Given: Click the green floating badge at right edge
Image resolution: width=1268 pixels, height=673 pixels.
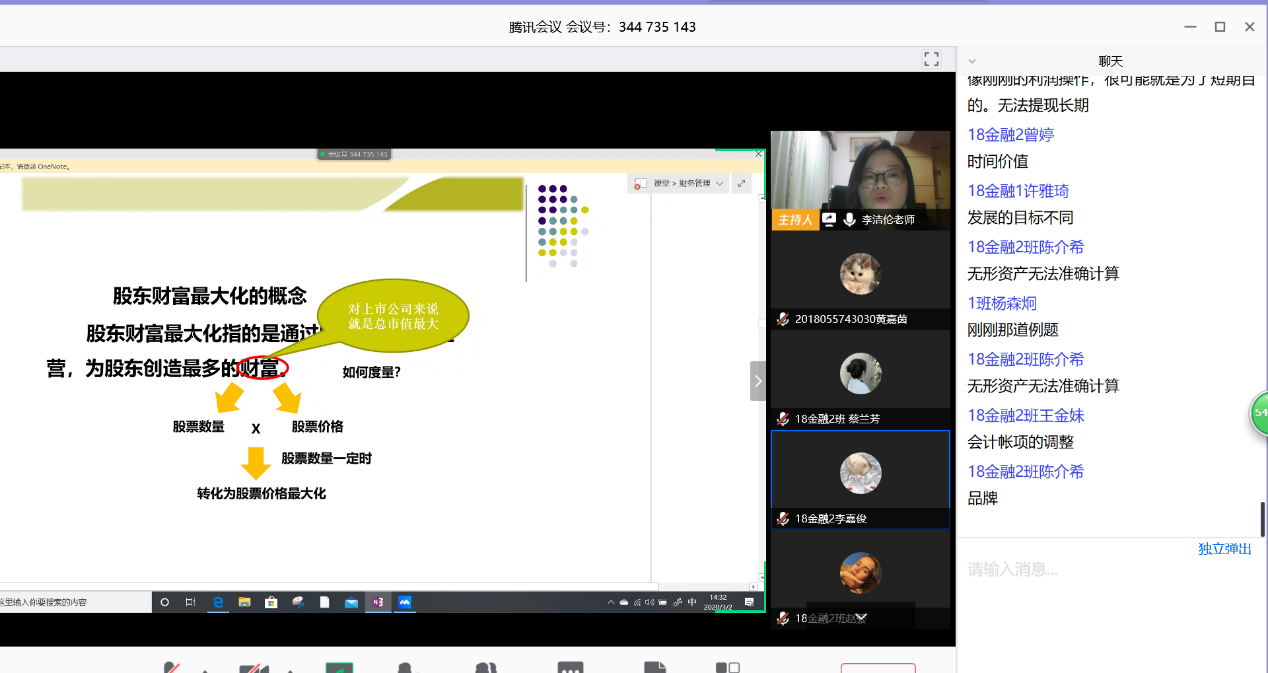Looking at the screenshot, I should click(1259, 413).
